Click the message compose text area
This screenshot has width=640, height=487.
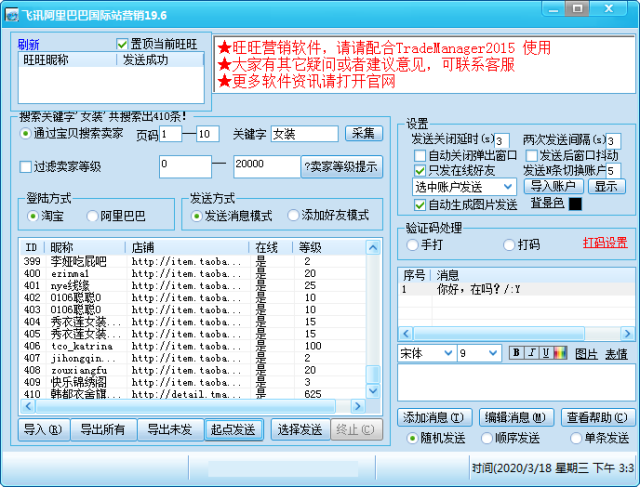(516, 382)
